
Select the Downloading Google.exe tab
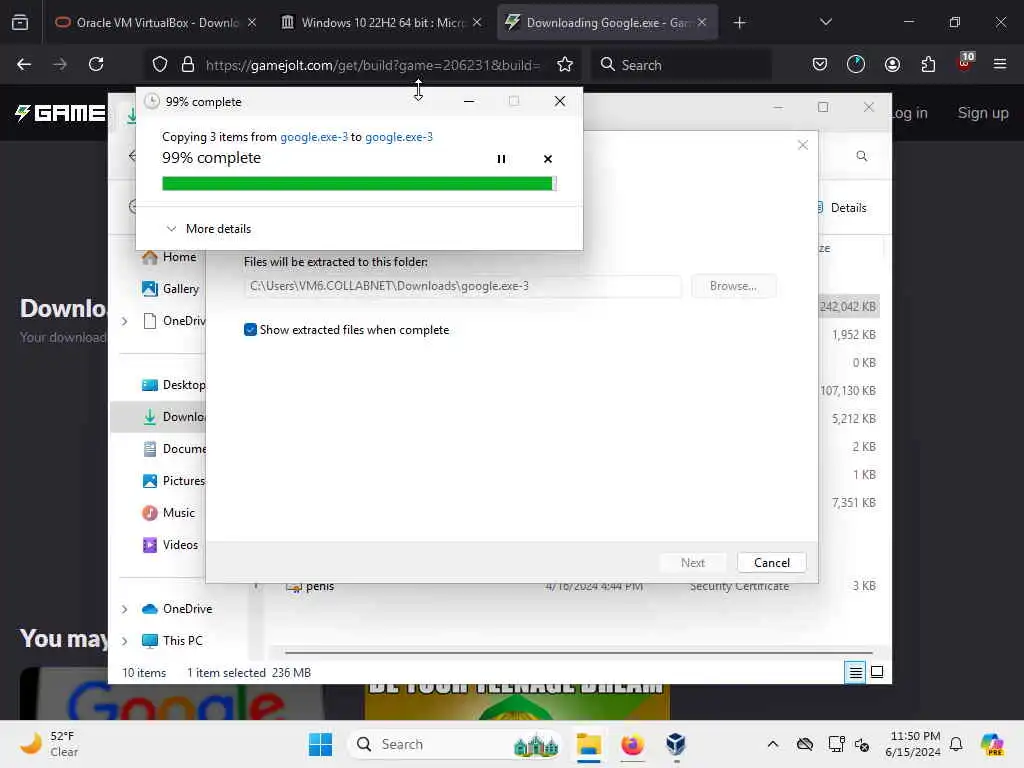point(607,23)
